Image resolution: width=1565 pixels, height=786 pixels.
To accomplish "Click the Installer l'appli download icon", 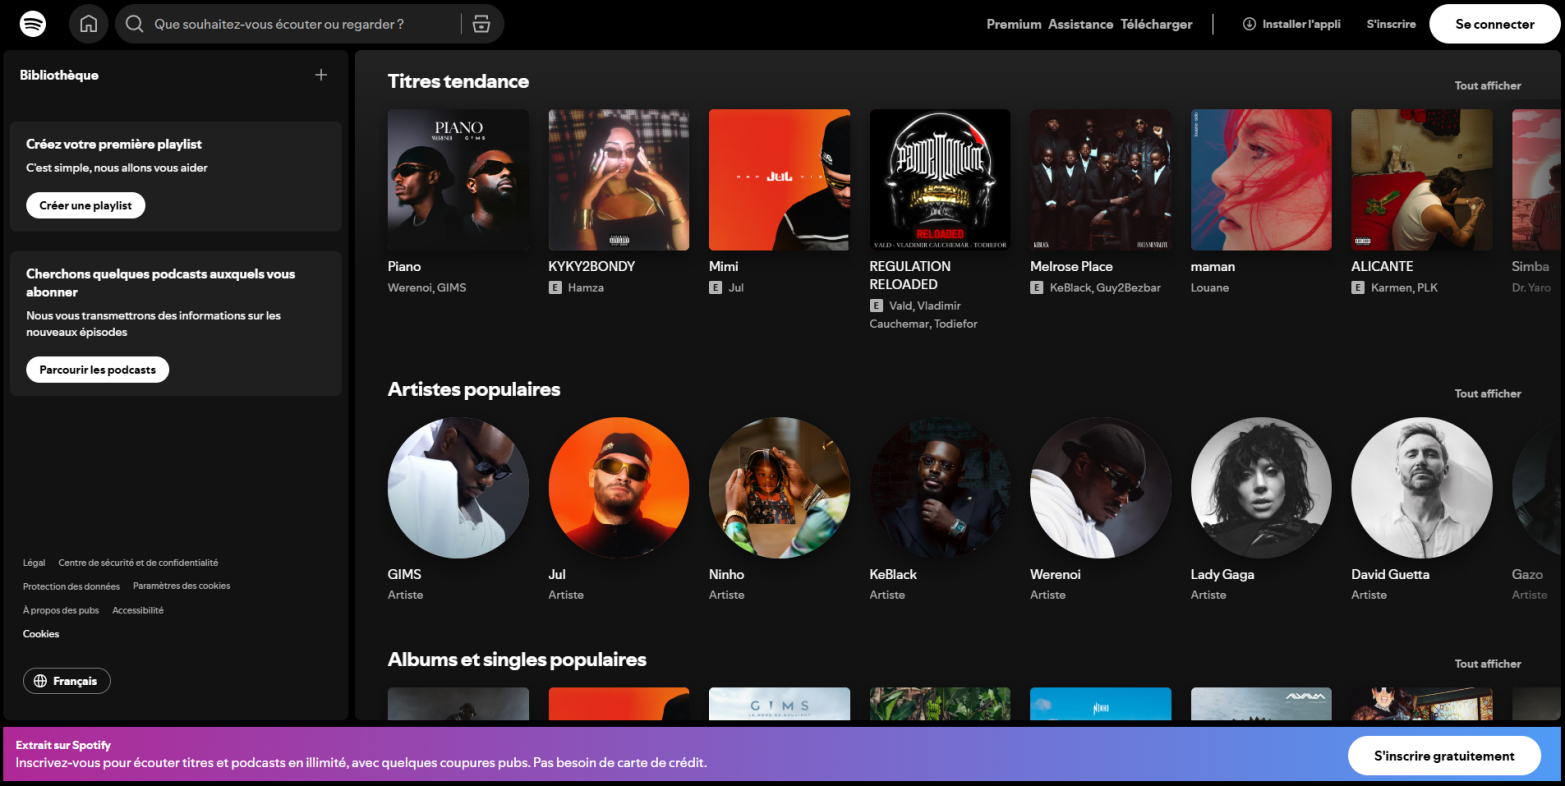I will tap(1249, 24).
